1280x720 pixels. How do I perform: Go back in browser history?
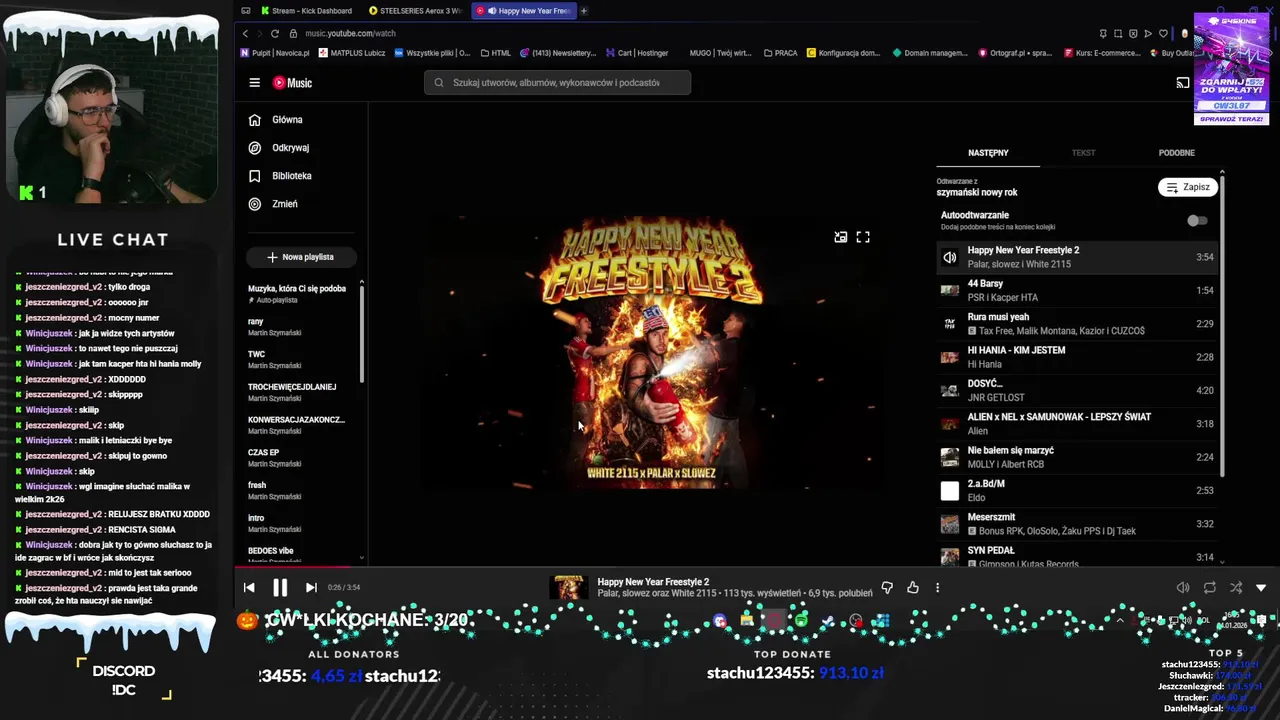[246, 33]
